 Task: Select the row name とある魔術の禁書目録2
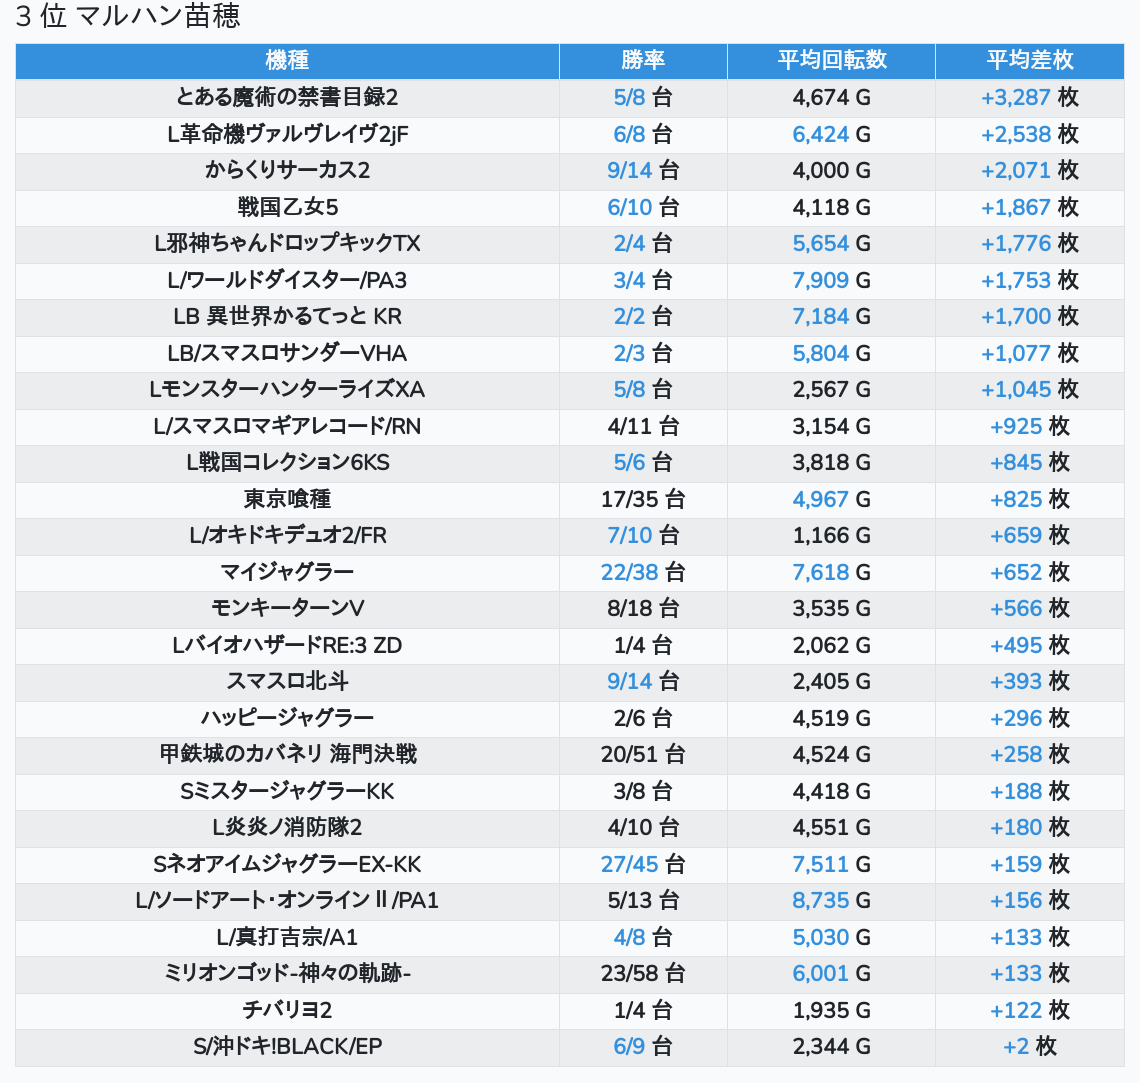pos(287,97)
